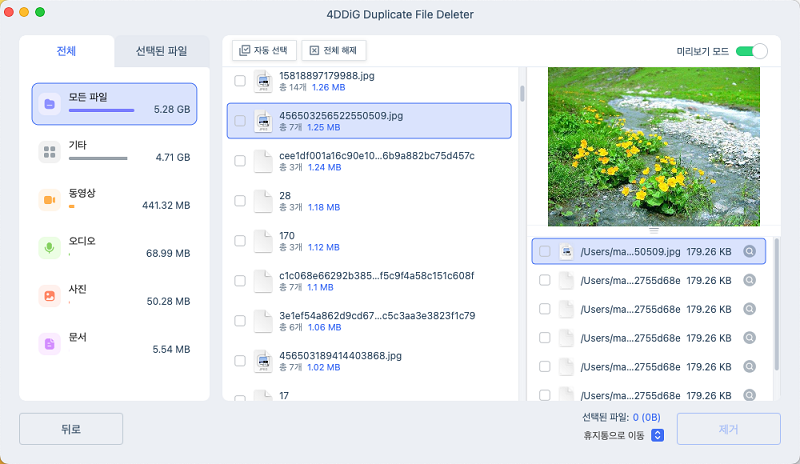Click the 동영상 video camera icon
Viewport: 800px width, 464px height.
(49, 200)
